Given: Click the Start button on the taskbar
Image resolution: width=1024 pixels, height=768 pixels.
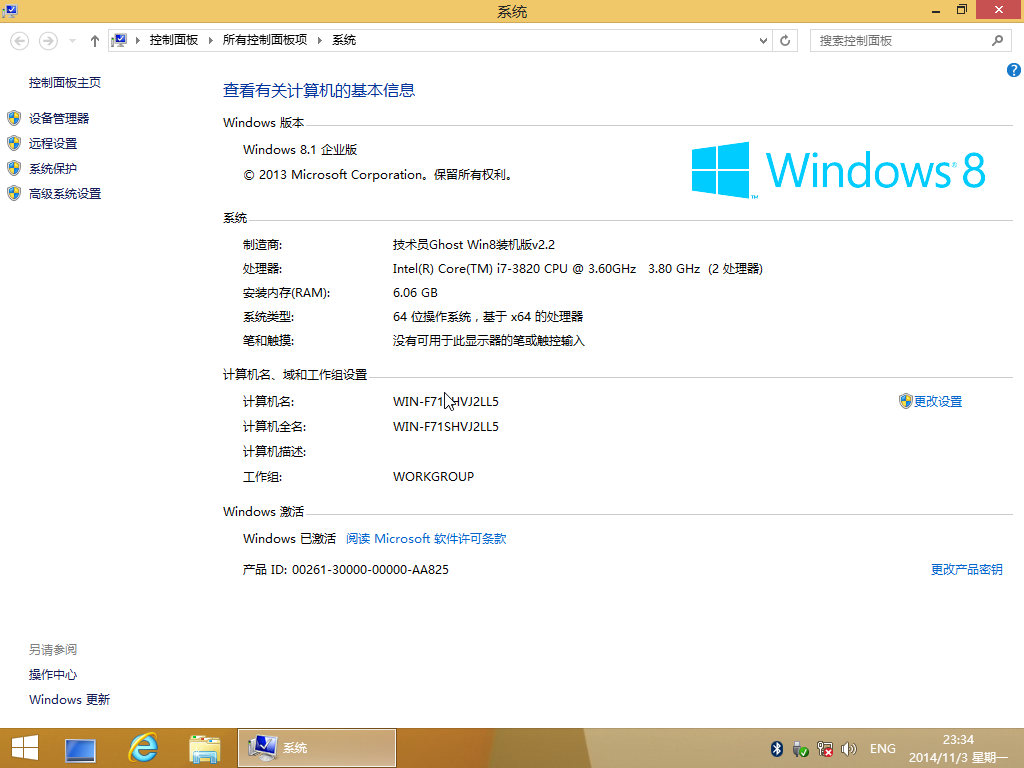Looking at the screenshot, I should point(25,748).
